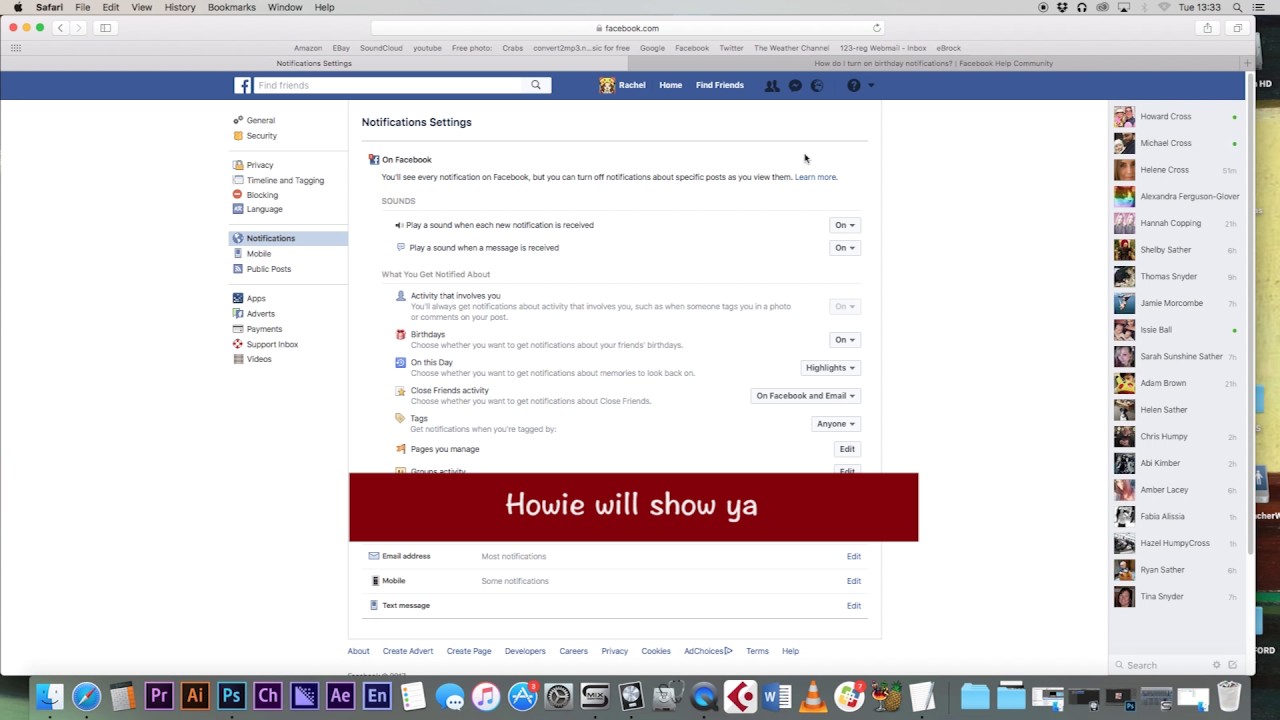Image resolution: width=1280 pixels, height=720 pixels.
Task: Click the 'Find friends' search field
Action: click(x=390, y=85)
